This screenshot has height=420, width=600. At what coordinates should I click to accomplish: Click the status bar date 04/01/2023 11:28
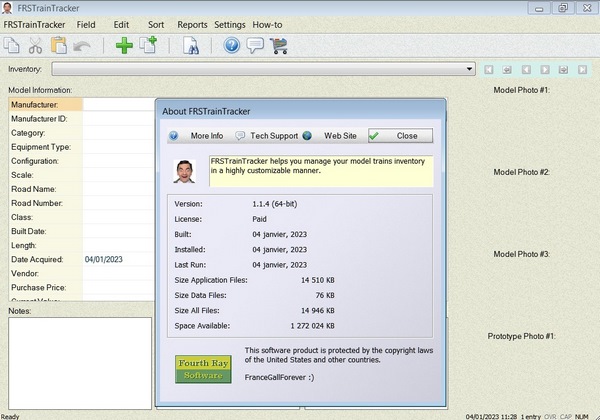click(491, 417)
